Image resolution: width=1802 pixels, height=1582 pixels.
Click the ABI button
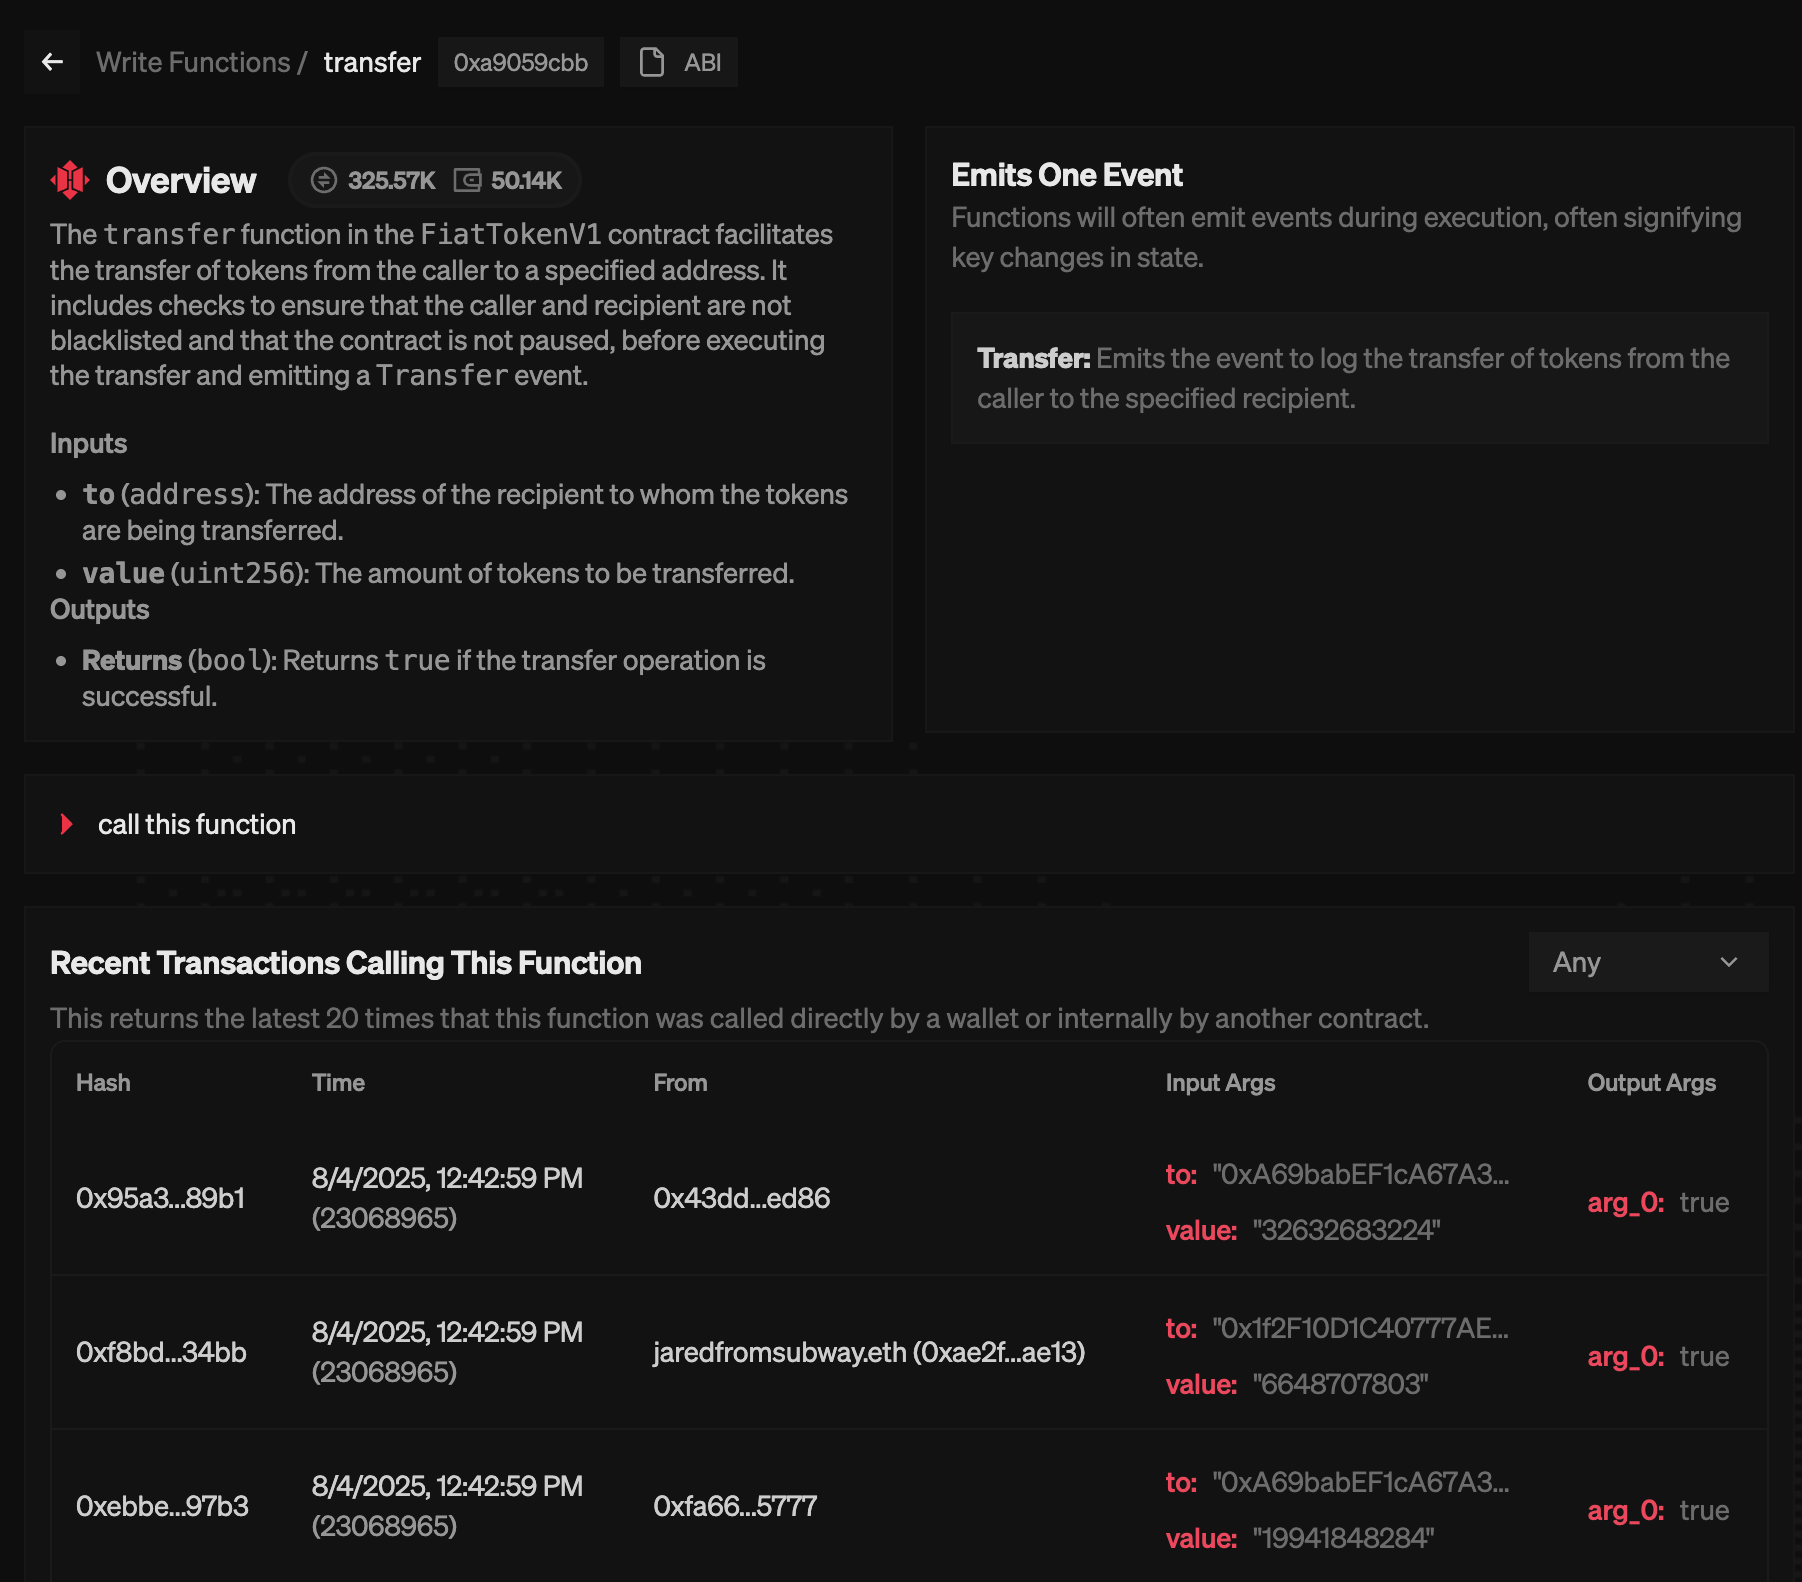[680, 62]
